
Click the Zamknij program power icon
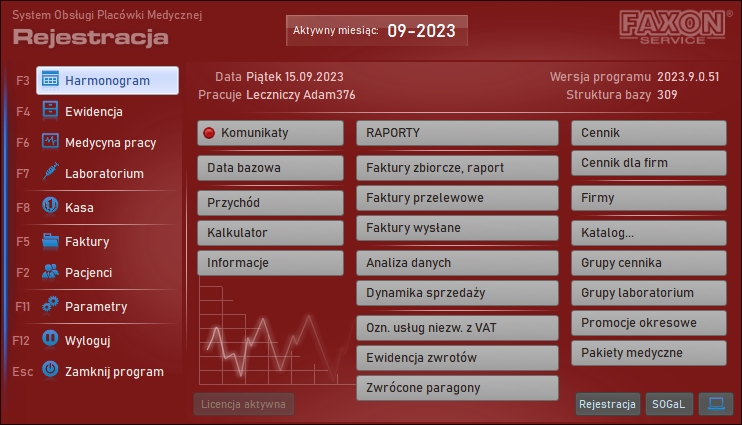50,371
